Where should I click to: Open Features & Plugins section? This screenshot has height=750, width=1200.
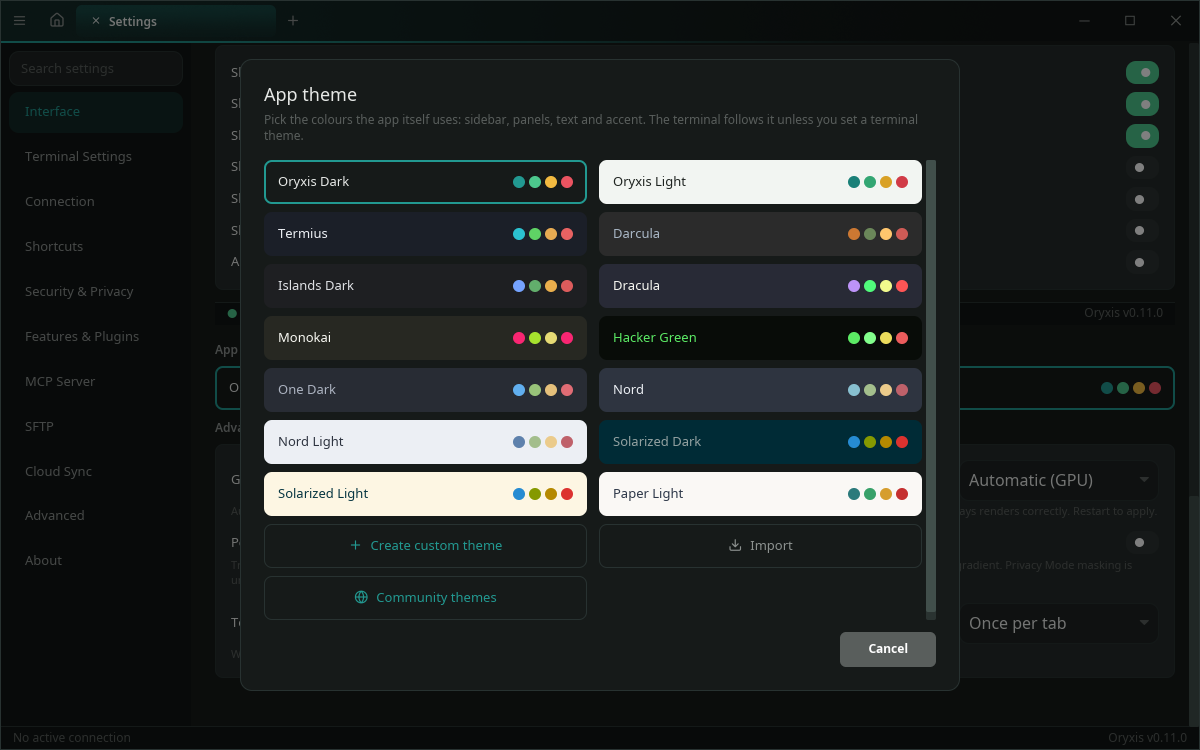point(96,337)
